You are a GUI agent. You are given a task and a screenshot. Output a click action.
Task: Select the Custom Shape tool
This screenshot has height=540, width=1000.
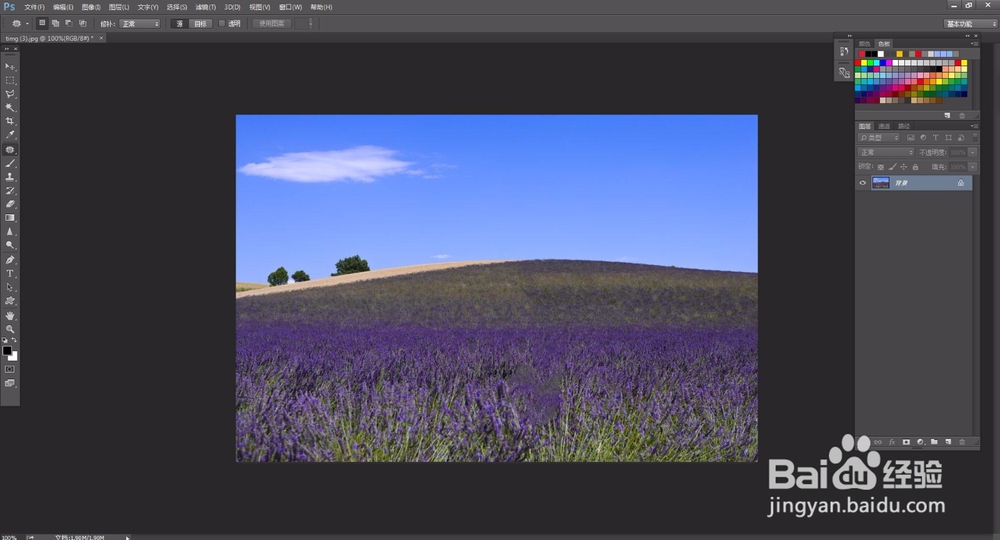pyautogui.click(x=10, y=301)
